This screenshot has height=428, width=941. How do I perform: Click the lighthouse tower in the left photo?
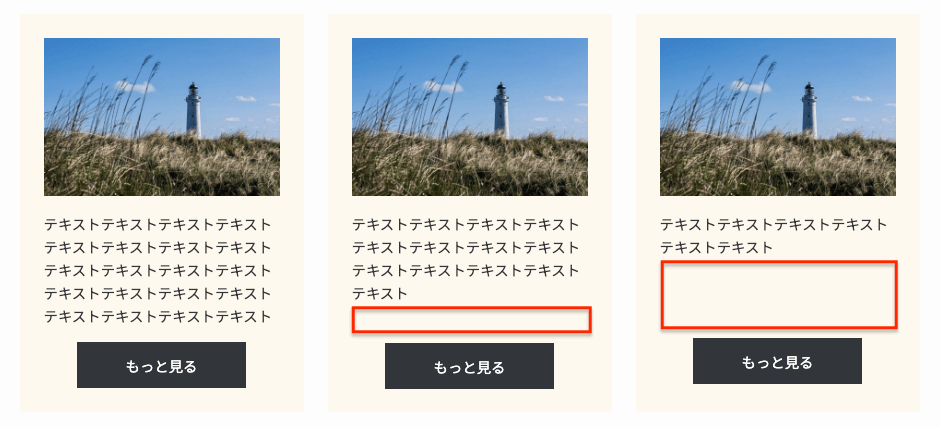(193, 110)
